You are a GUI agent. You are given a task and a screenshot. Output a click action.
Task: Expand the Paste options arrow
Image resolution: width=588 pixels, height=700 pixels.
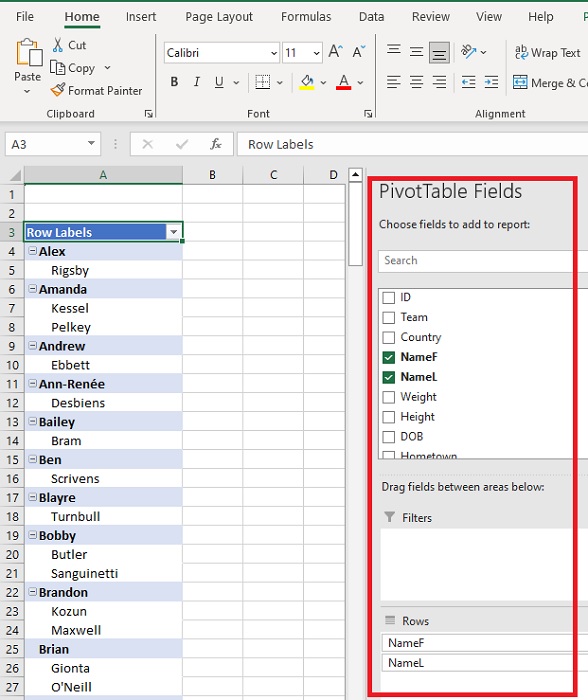(27, 92)
